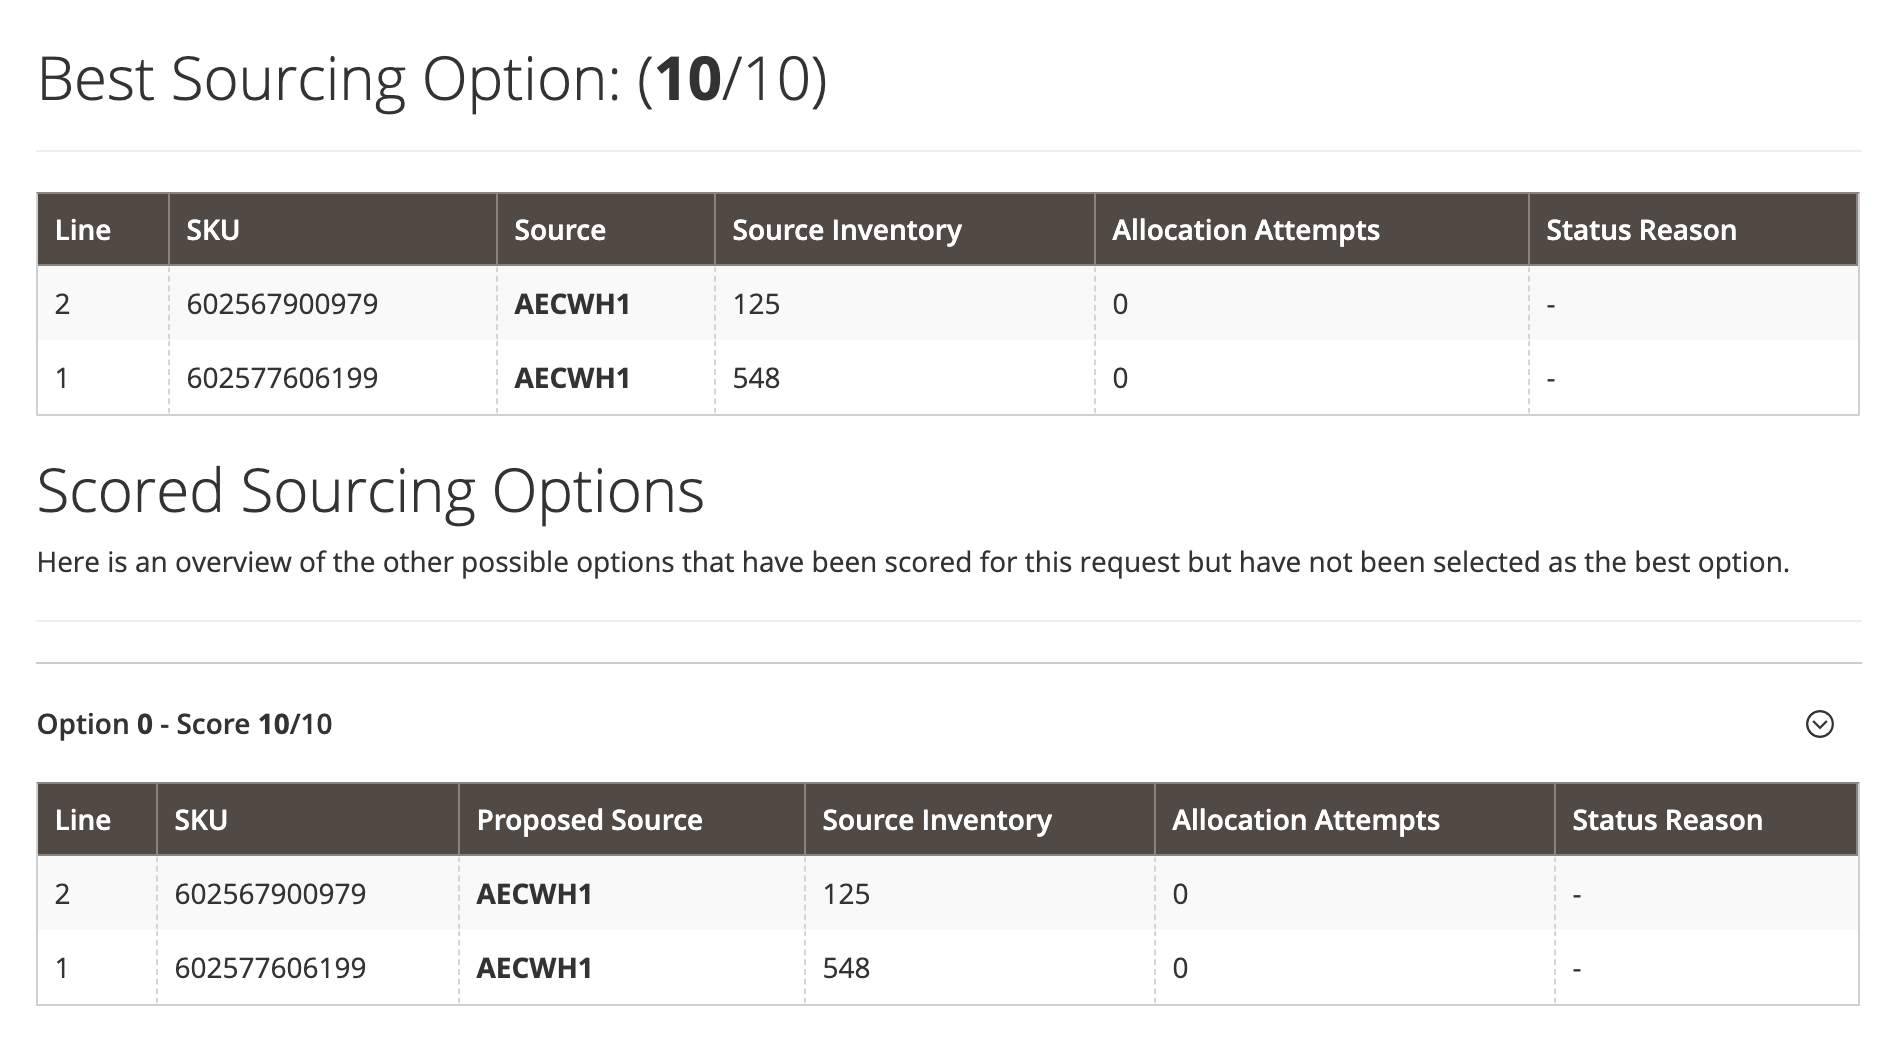The width and height of the screenshot is (1898, 1046).
Task: Collapse the Option 0 section chevron
Action: [1819, 724]
